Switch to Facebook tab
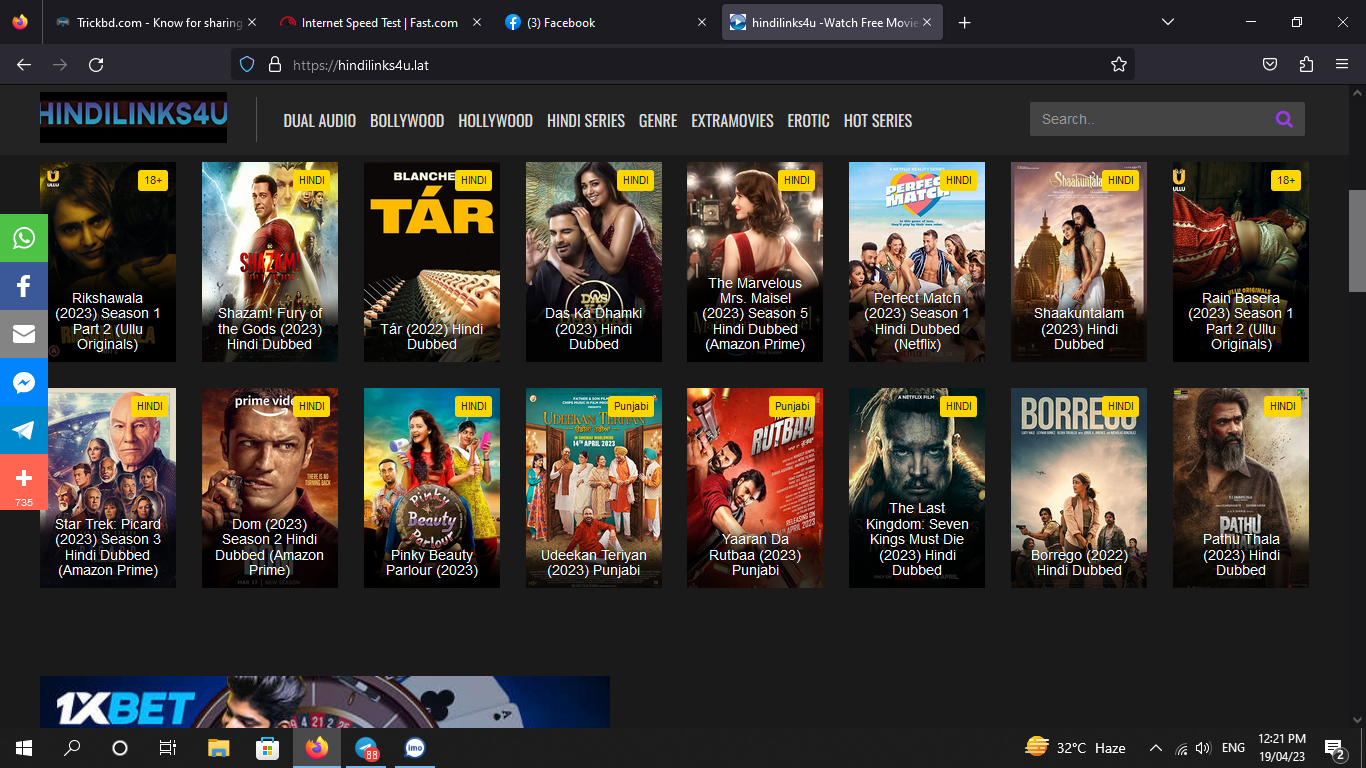The image size is (1366, 768). pos(606,22)
